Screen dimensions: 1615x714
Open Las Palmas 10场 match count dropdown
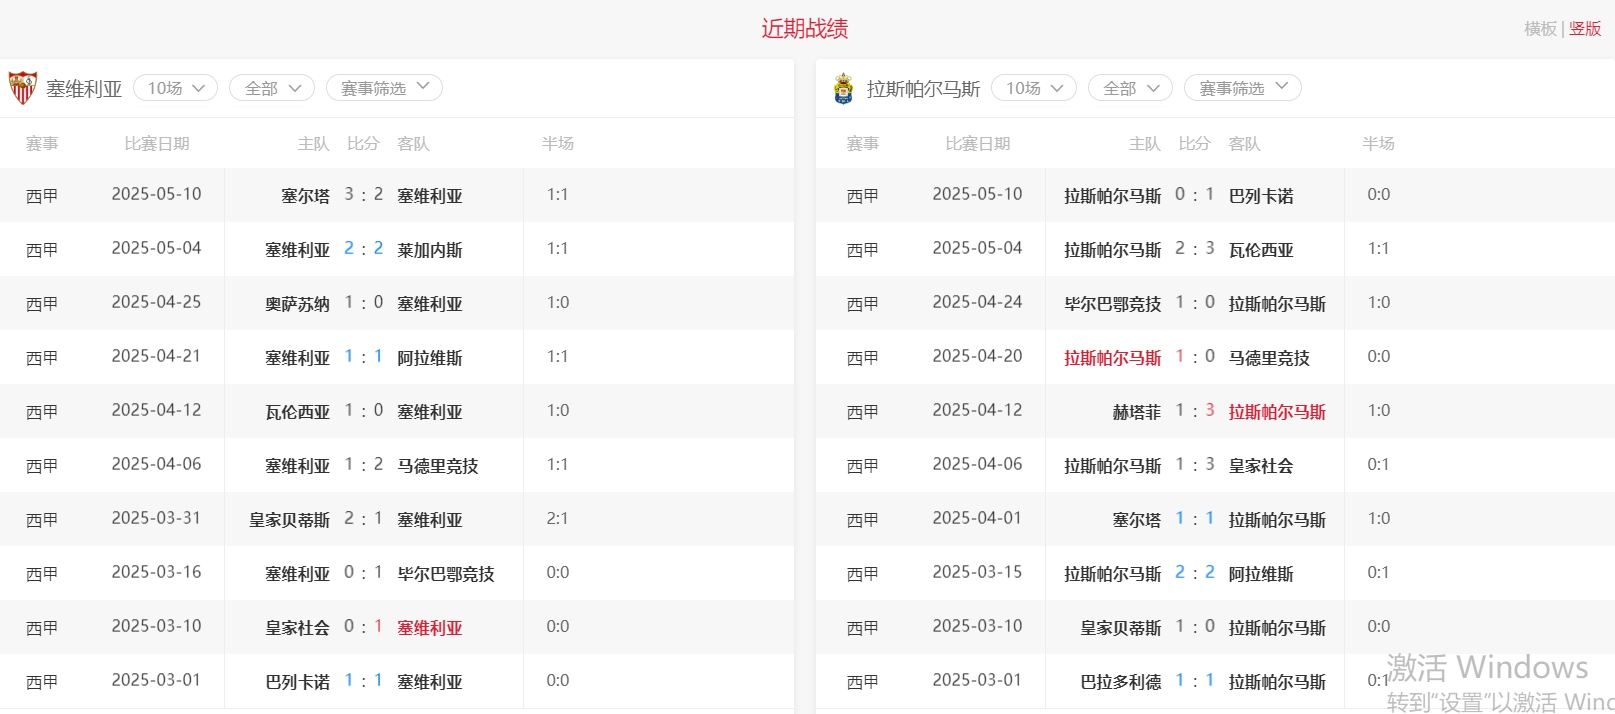tap(1033, 88)
